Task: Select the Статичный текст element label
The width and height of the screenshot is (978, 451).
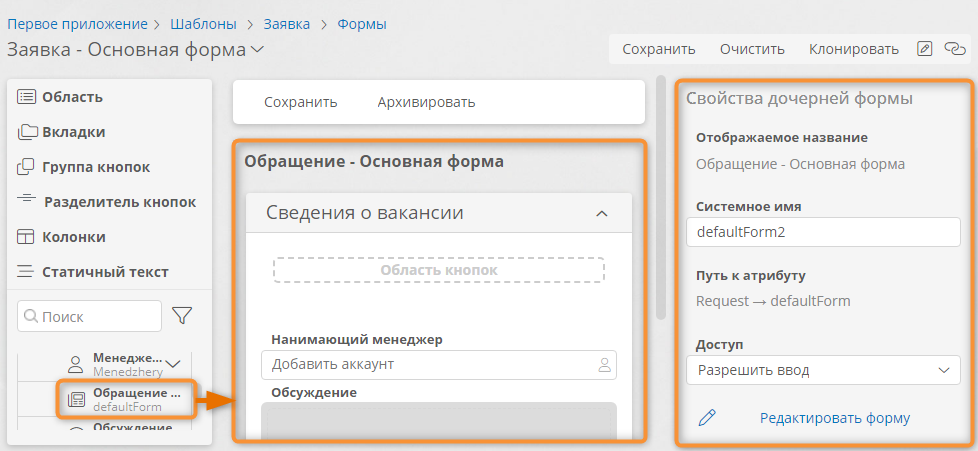Action: (105, 272)
